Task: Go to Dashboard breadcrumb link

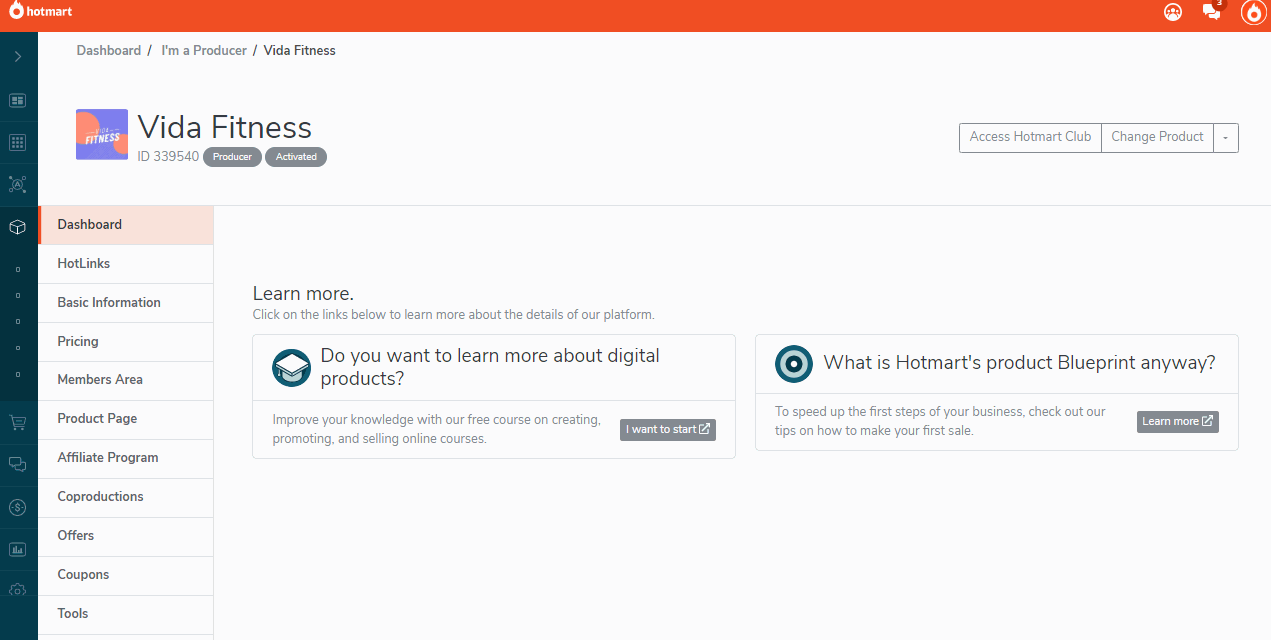Action: click(109, 50)
